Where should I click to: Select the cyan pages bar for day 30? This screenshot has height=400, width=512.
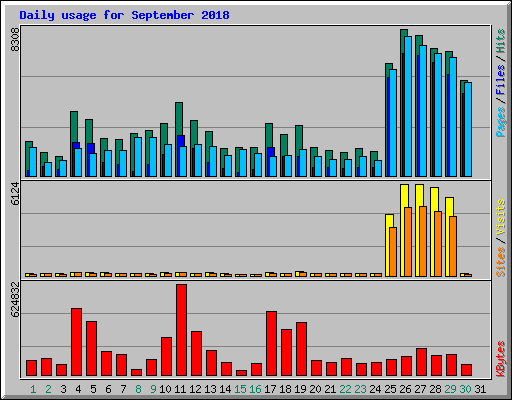coord(468,129)
